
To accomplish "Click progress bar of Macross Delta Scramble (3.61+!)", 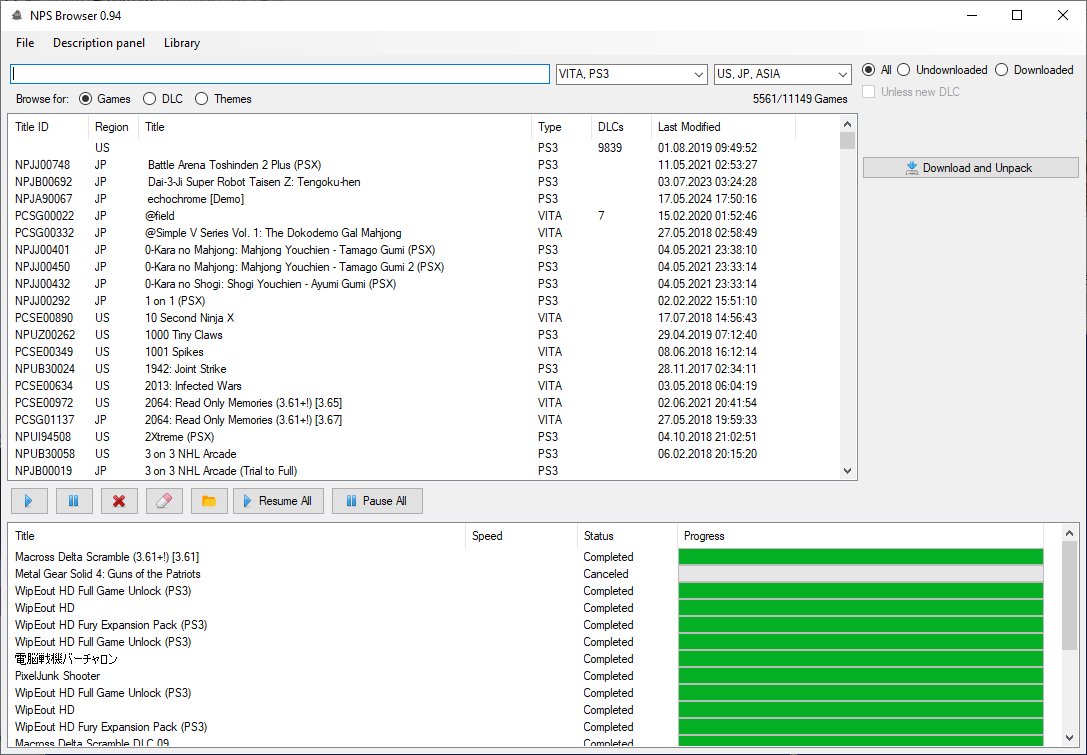I will tap(860, 557).
